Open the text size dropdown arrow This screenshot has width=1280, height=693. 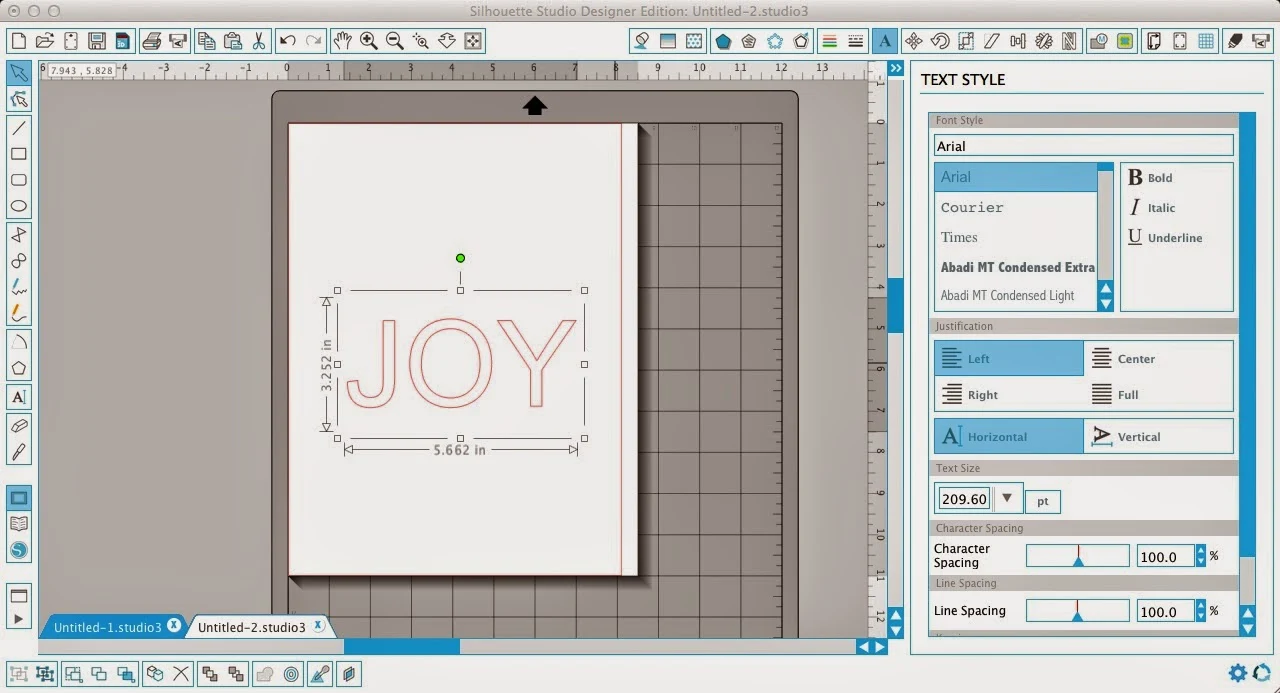(x=1007, y=498)
